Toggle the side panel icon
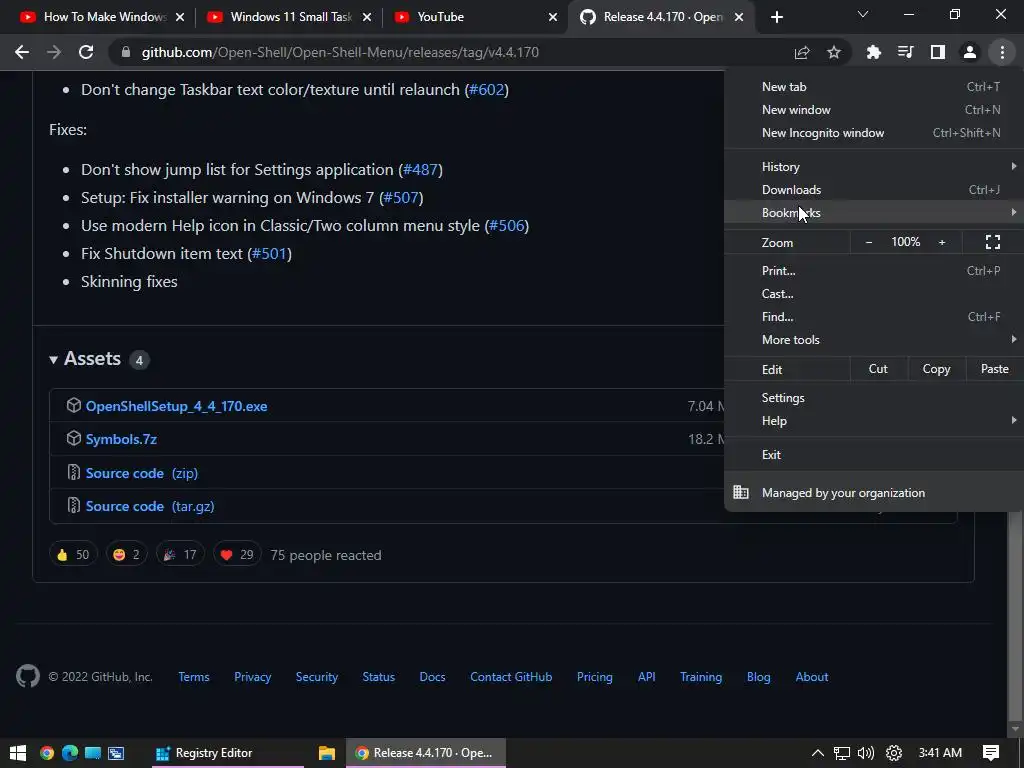Image resolution: width=1024 pixels, height=768 pixels. coord(938,52)
